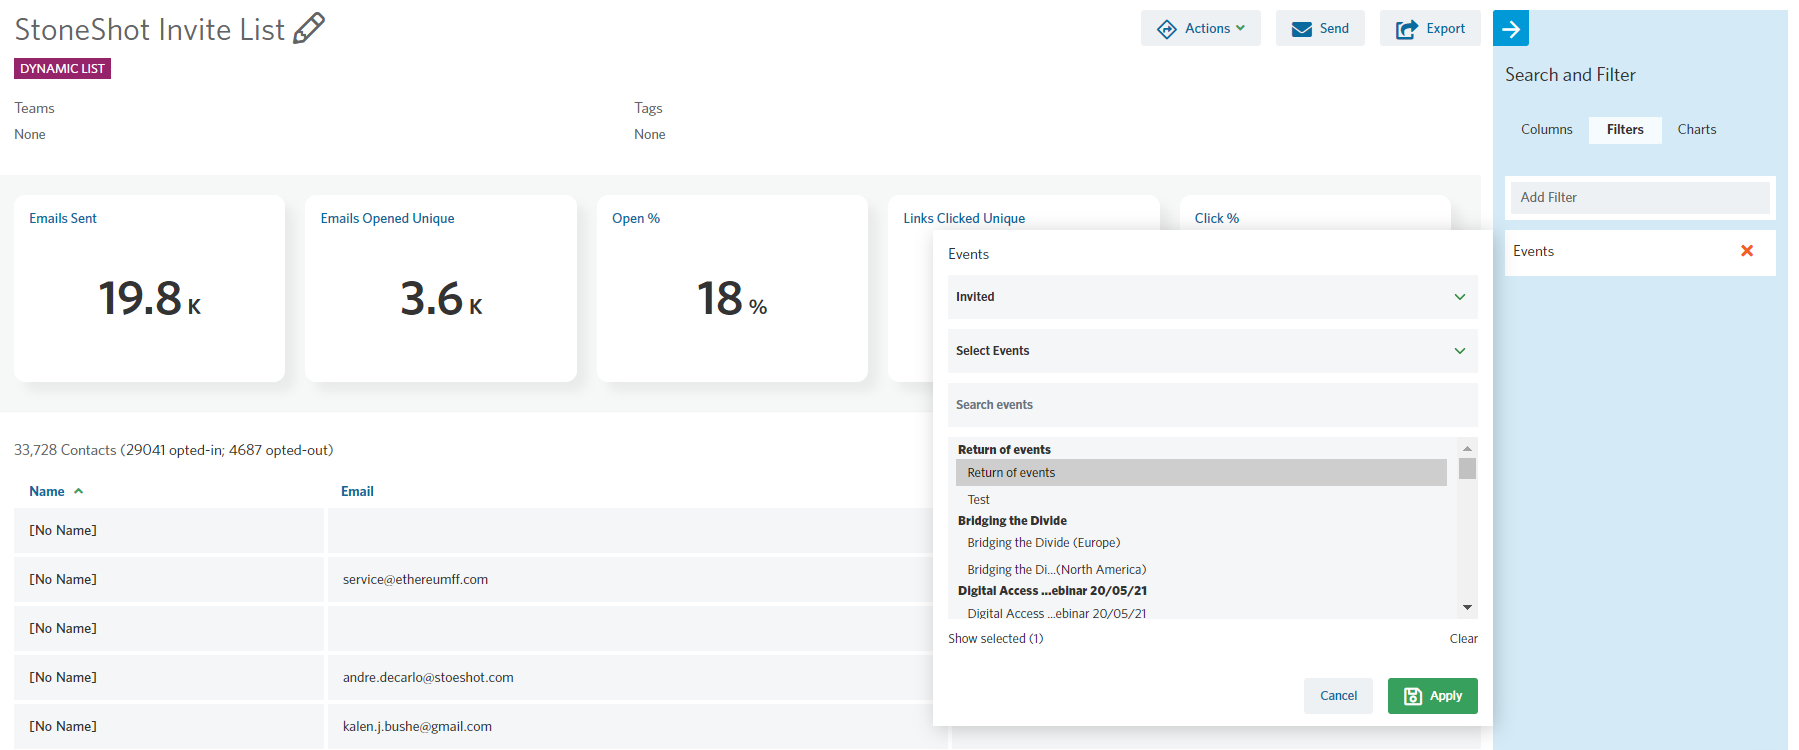1799x750 pixels.
Task: Click the Click % card title
Action: point(1217,219)
